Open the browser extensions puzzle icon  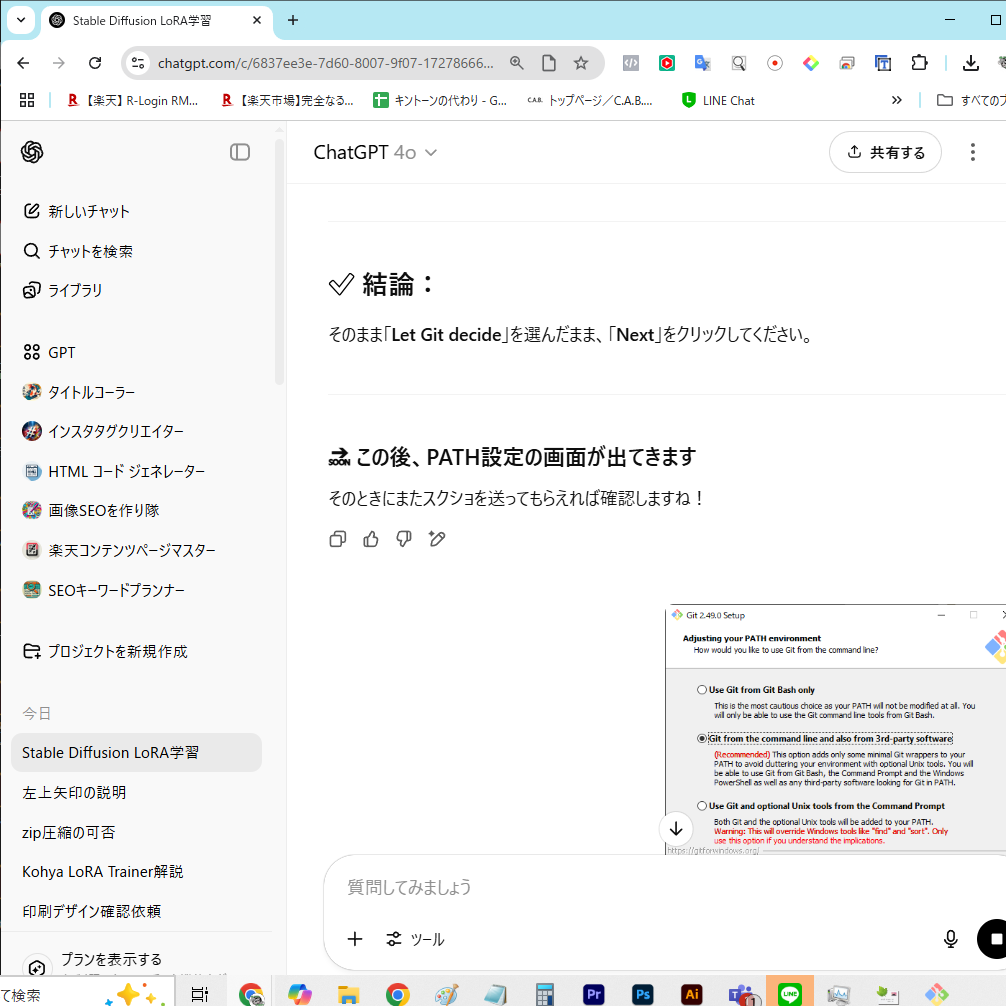click(919, 63)
